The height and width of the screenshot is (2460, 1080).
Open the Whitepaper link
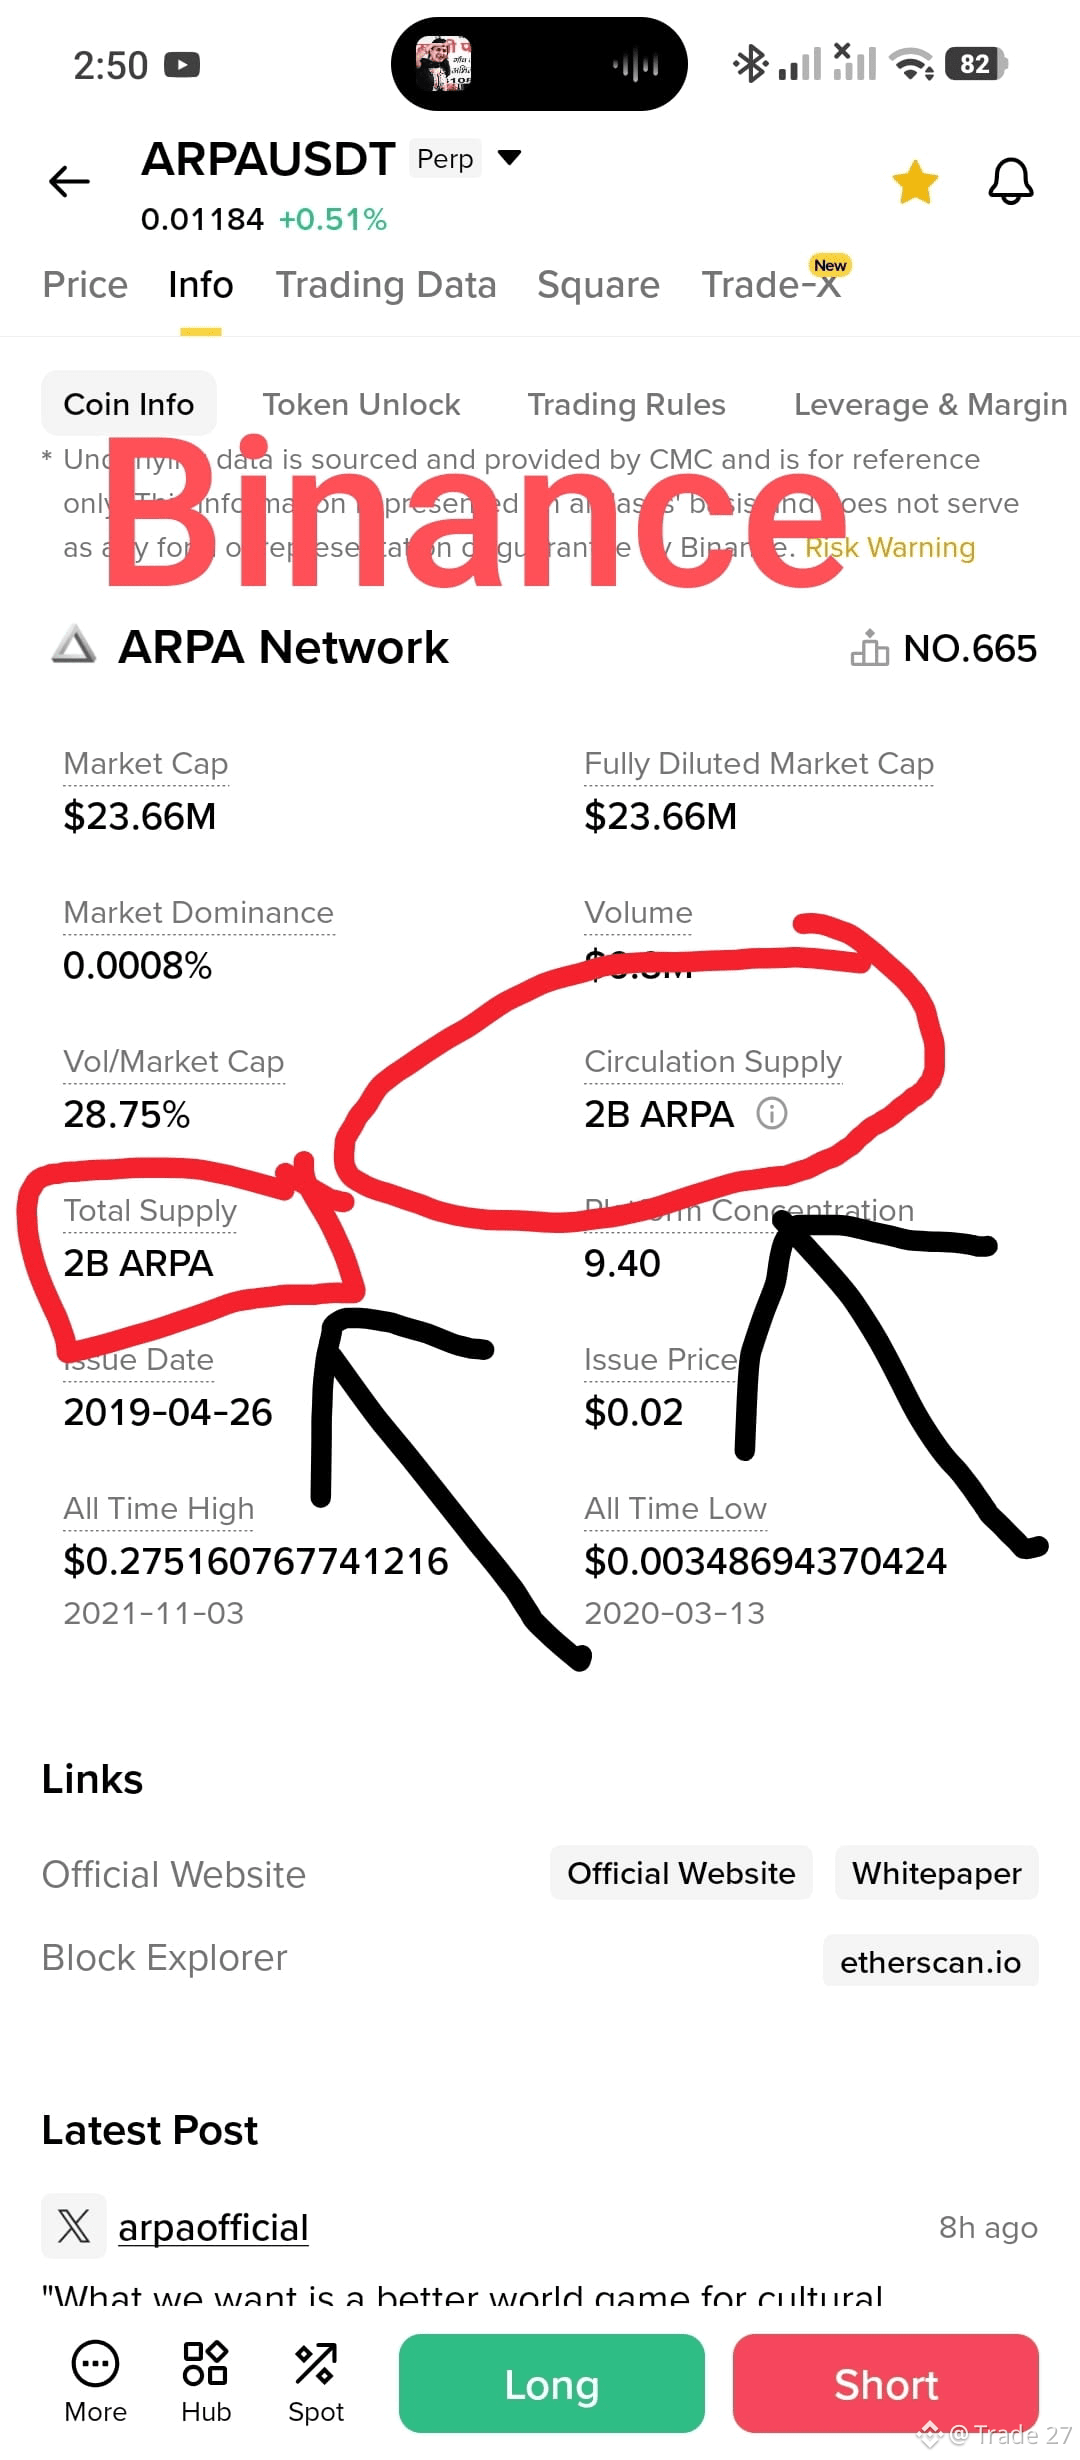(936, 1873)
